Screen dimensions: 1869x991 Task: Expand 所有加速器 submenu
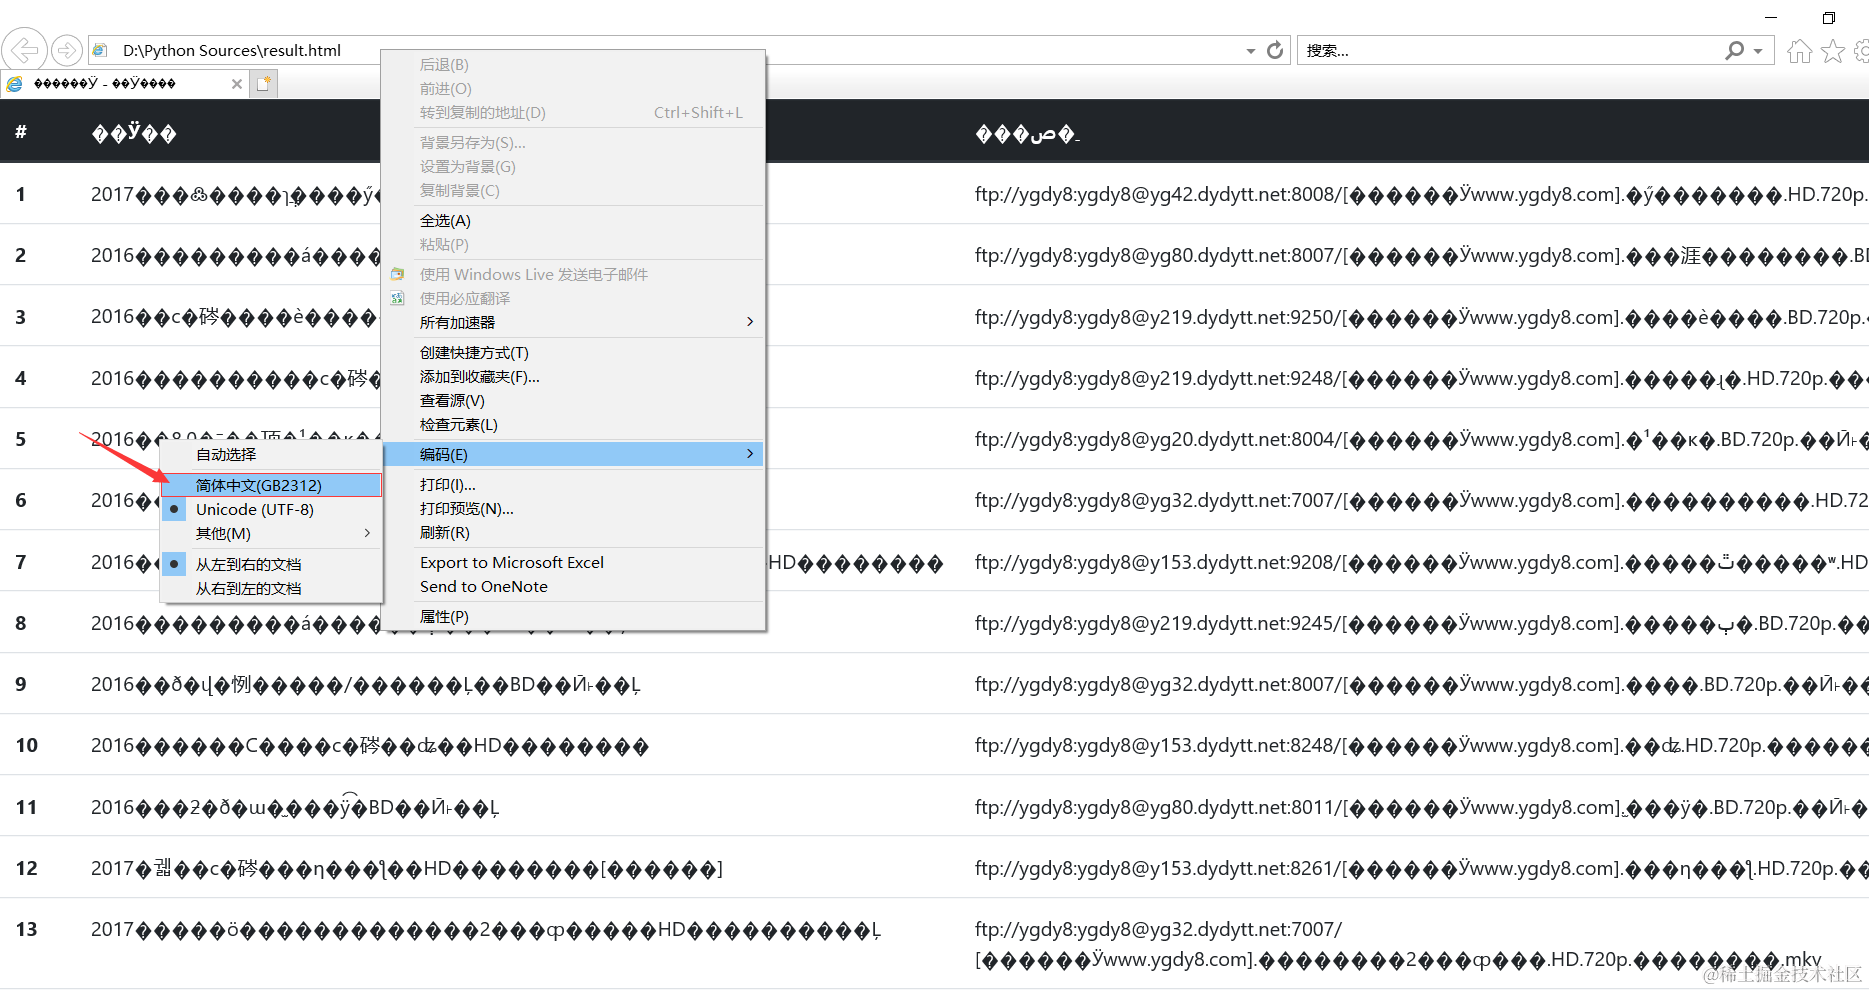tap(573, 322)
